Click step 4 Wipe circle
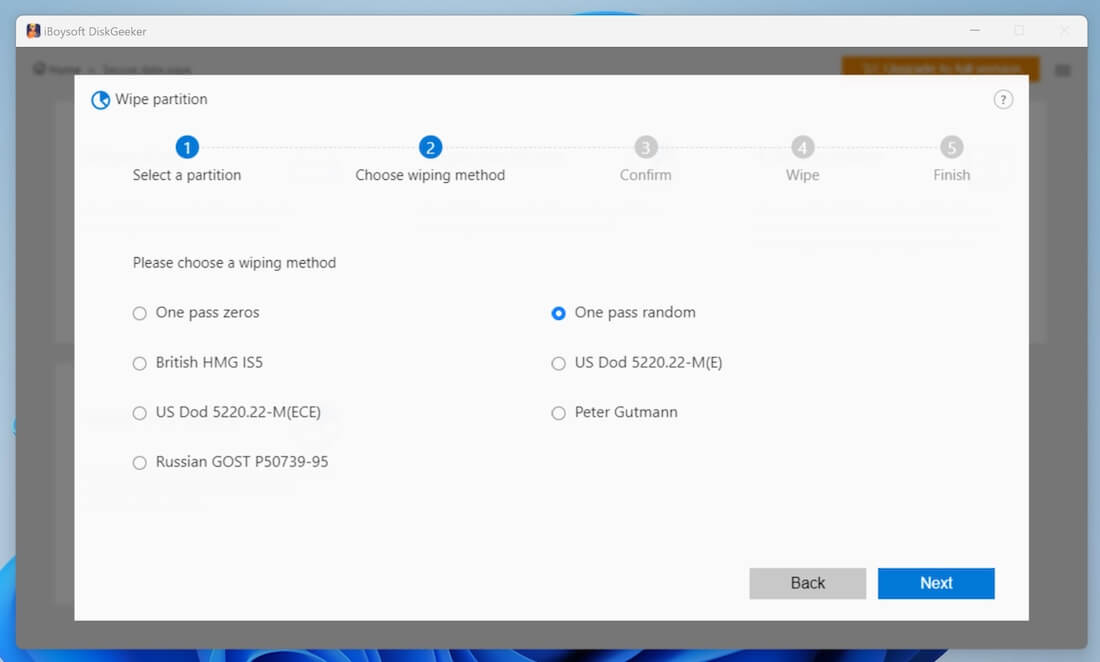 (x=803, y=147)
